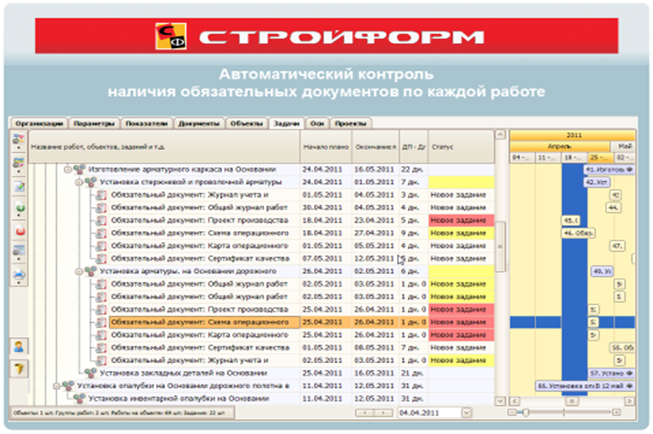This screenshot has height=434, width=653.
Task: Click the second left sidebar icon below the top one
Action: [19, 163]
